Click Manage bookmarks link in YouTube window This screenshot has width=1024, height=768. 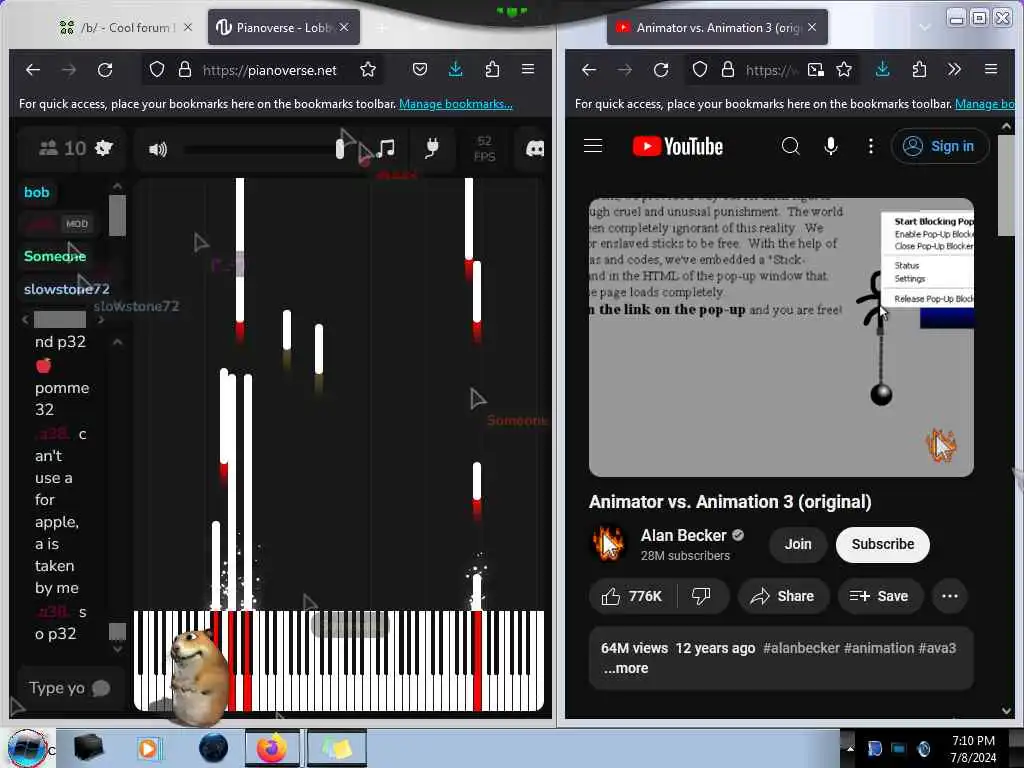985,104
